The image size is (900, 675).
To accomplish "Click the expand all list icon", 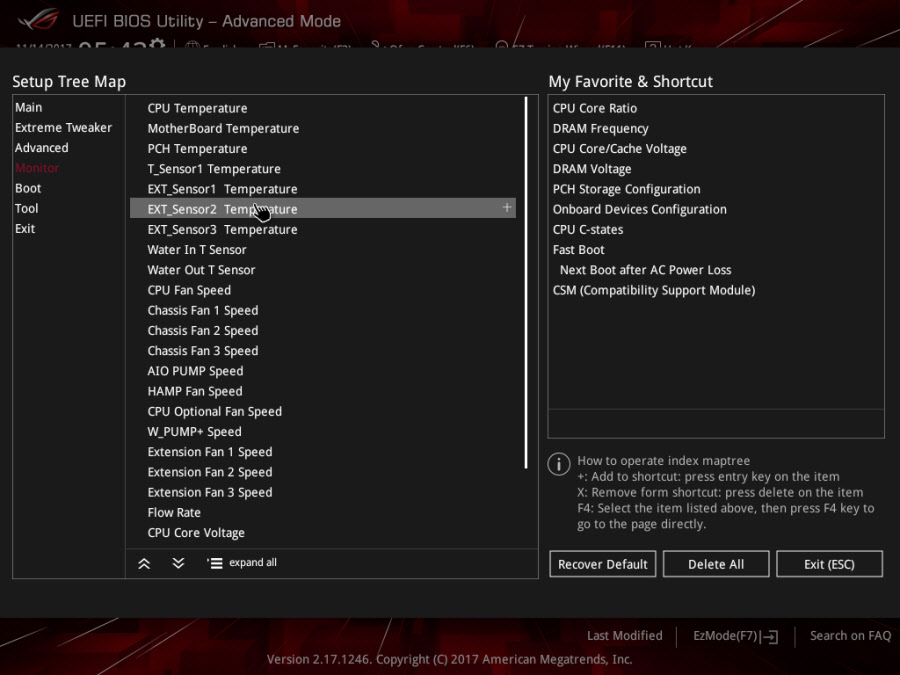I will coord(215,563).
